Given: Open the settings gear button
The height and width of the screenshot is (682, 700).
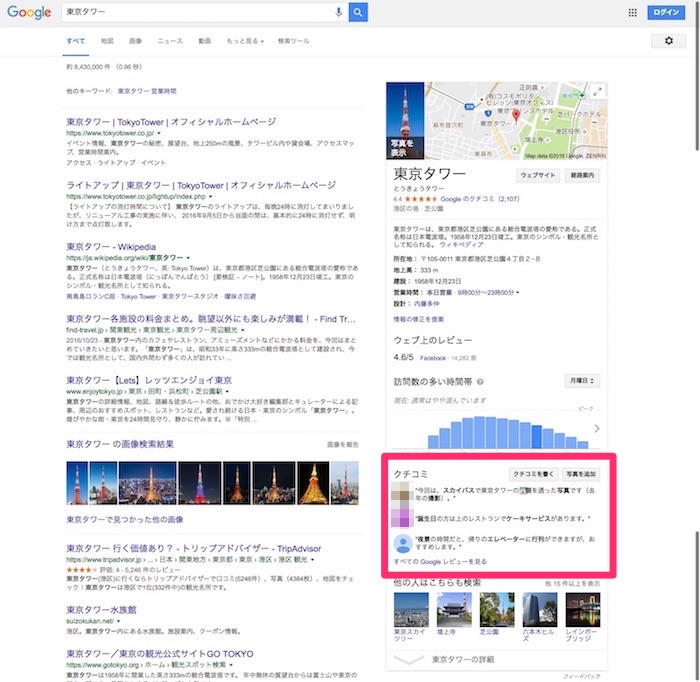Looking at the screenshot, I should [x=668, y=41].
